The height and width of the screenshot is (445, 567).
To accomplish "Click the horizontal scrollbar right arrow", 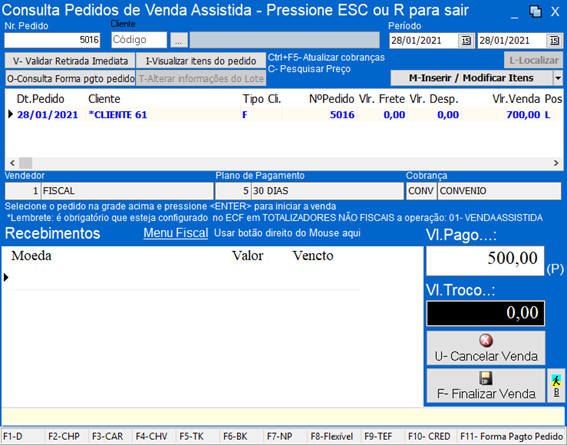I will click(x=556, y=163).
